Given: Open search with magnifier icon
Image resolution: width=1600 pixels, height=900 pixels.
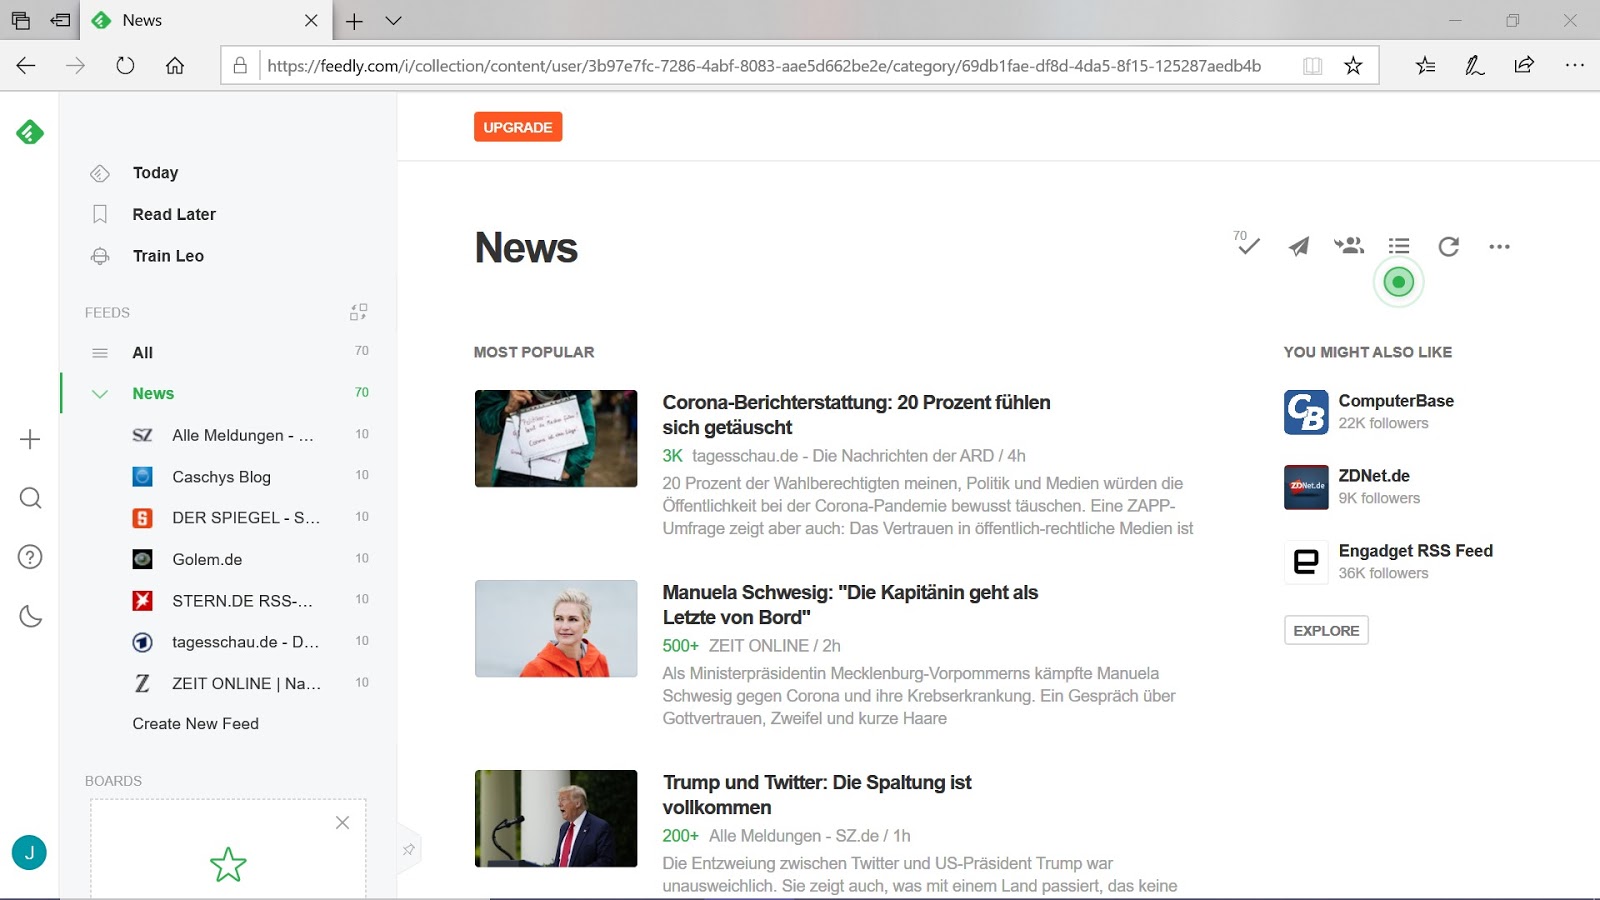Looking at the screenshot, I should pyautogui.click(x=30, y=498).
